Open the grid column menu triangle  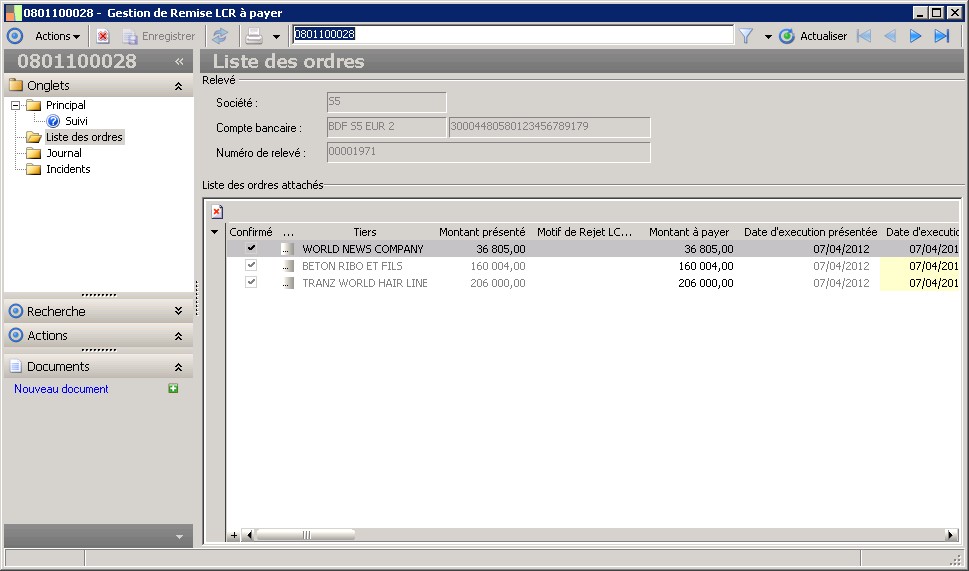pyautogui.click(x=214, y=232)
